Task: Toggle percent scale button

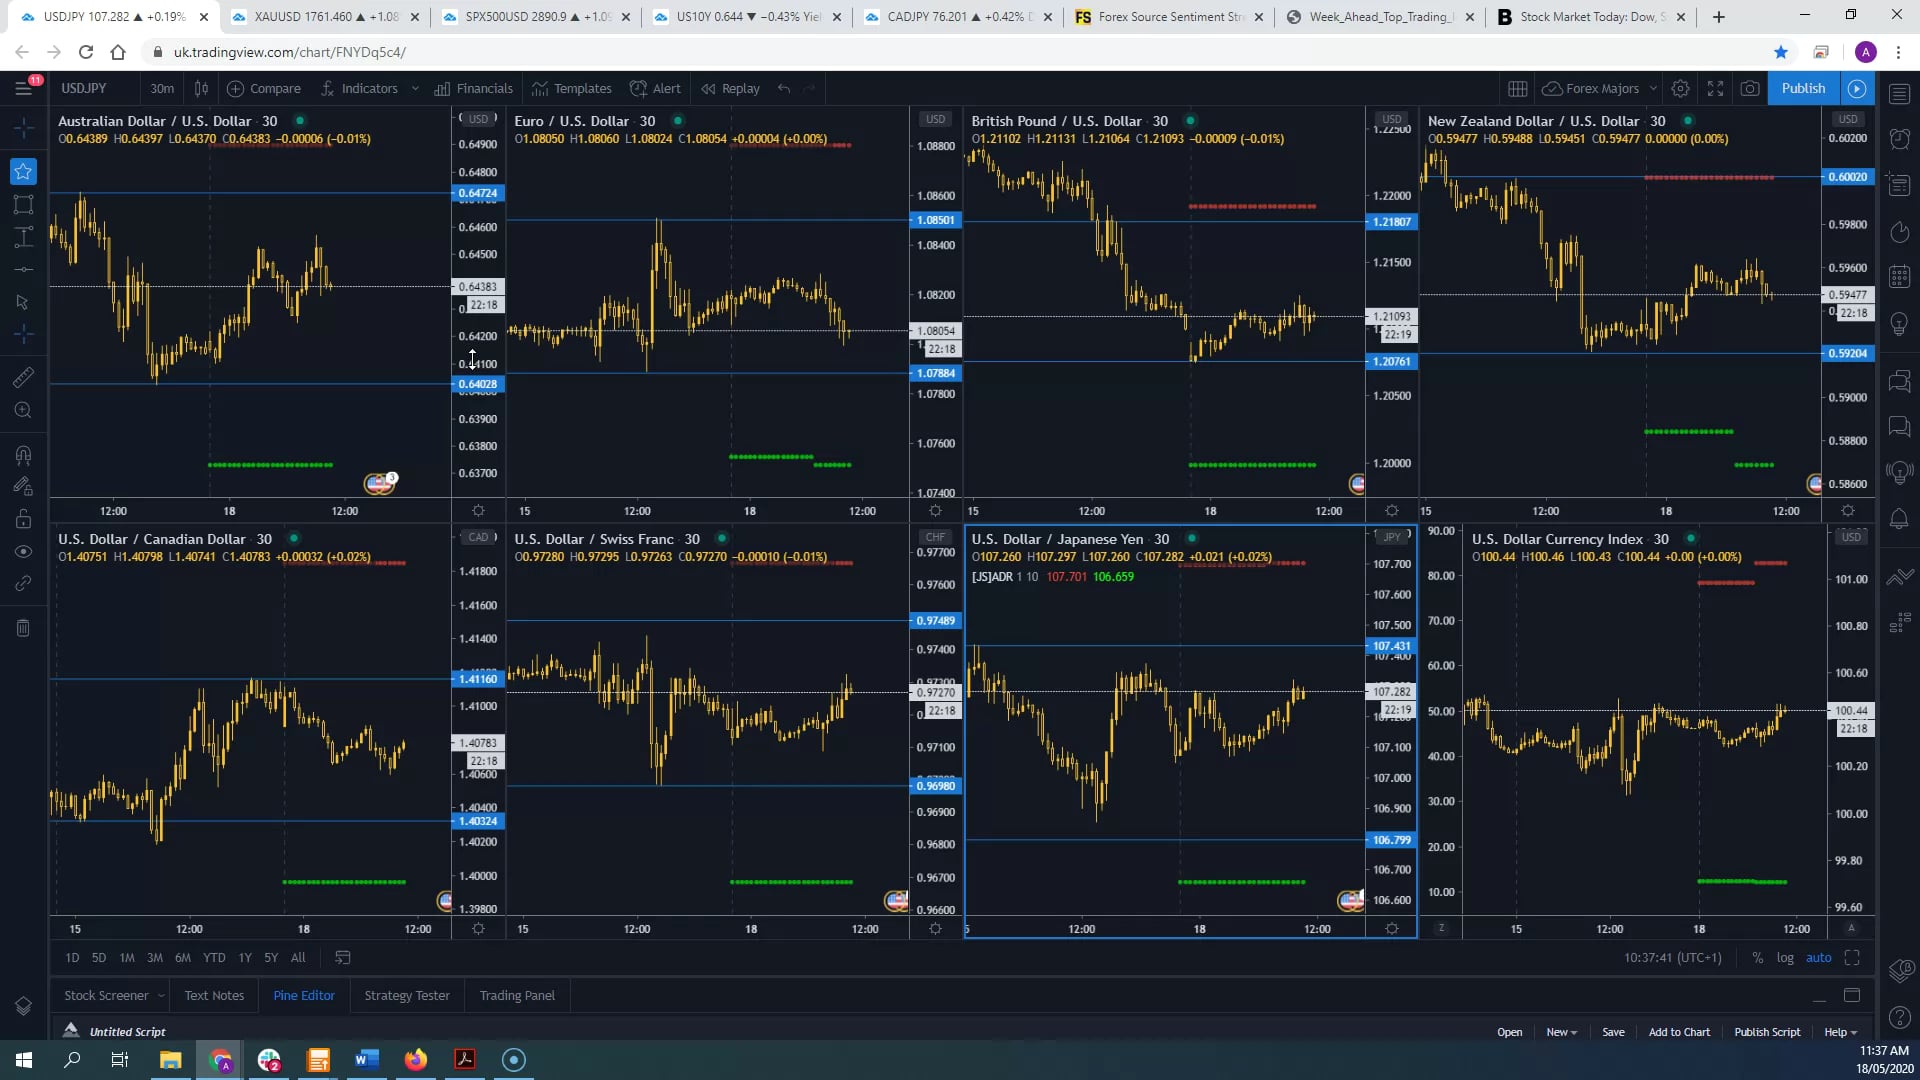Action: [x=1758, y=958]
